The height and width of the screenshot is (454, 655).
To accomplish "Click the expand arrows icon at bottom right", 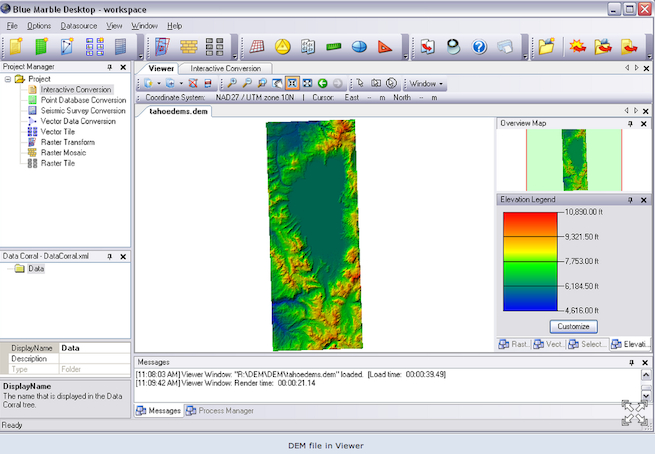I will [634, 412].
